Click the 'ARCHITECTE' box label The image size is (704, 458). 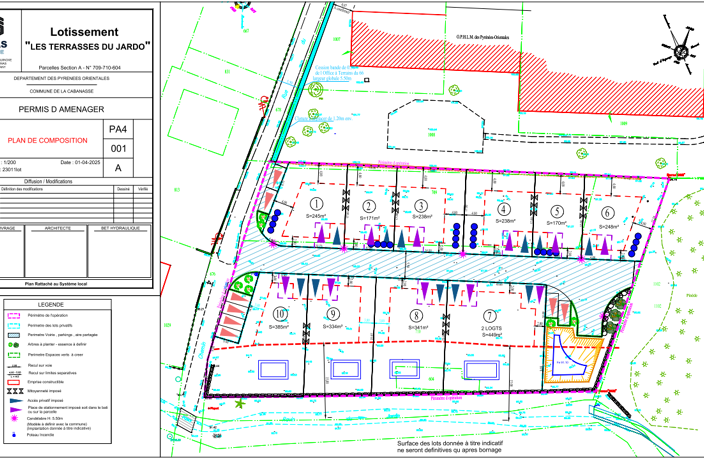[x=57, y=229]
